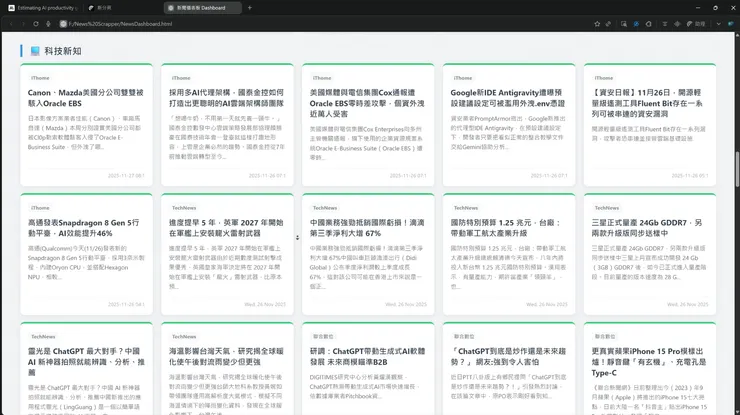This screenshot has height=415, width=740.
Task: Open the 三星正式量產 24Gb GDDR7 article
Action: pos(647,228)
